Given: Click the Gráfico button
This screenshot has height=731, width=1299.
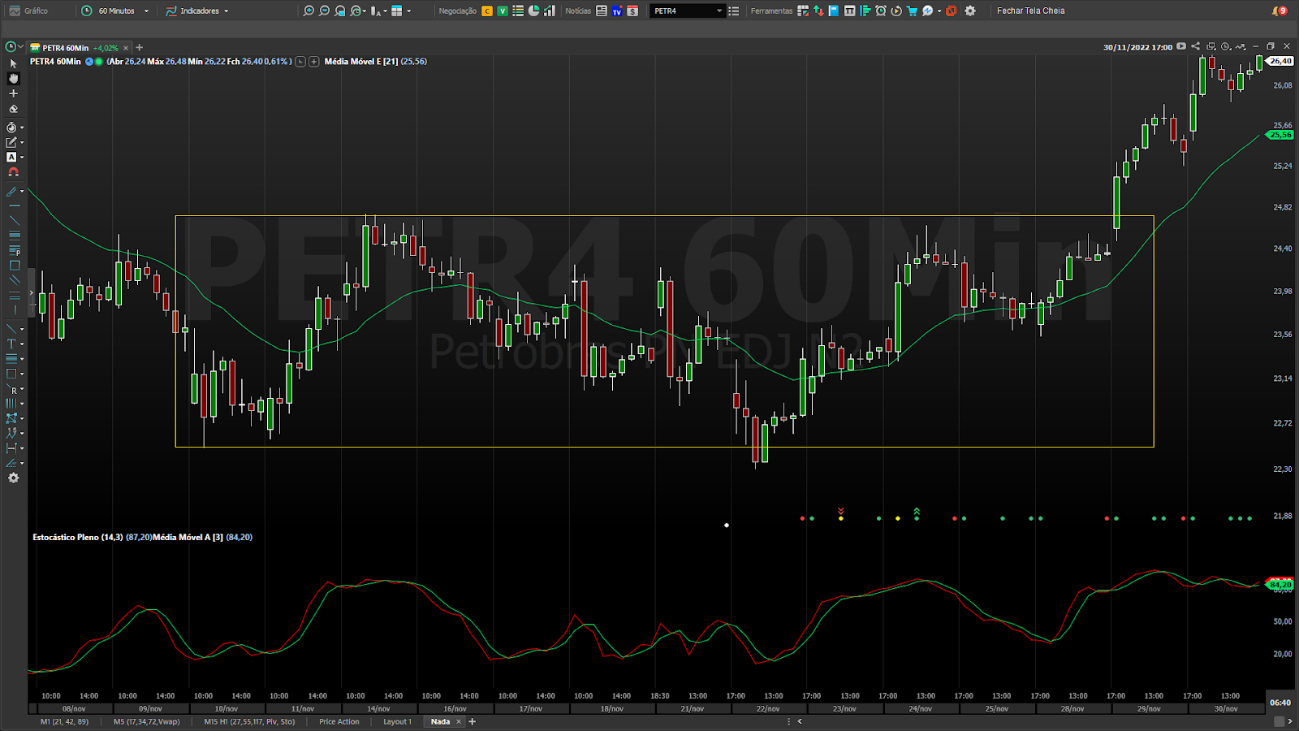Looking at the screenshot, I should pyautogui.click(x=29, y=11).
